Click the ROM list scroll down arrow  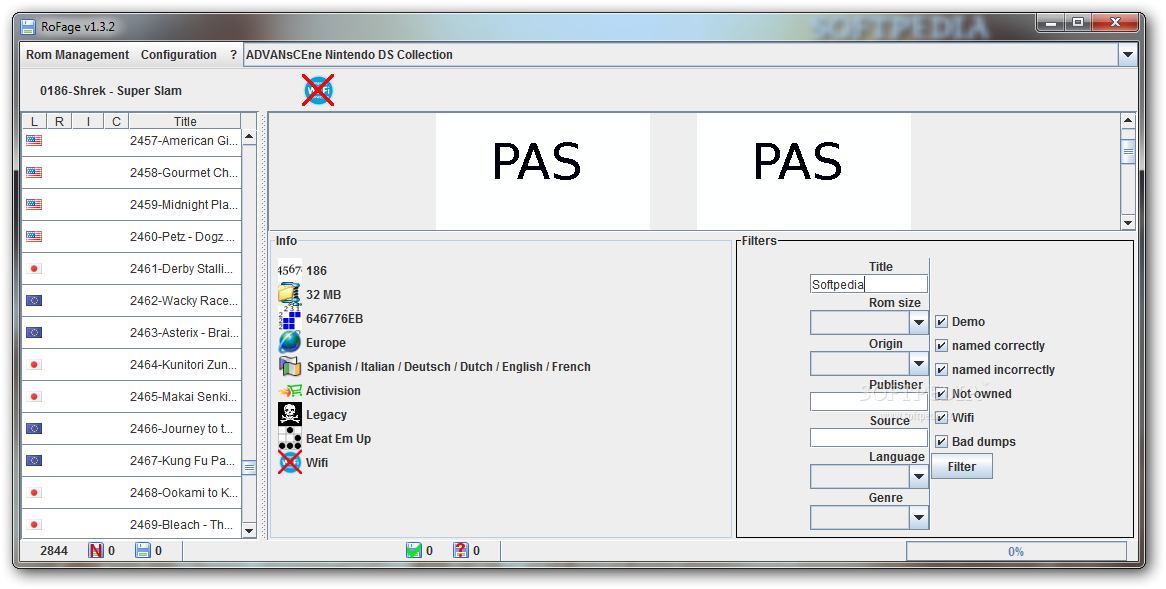(x=249, y=530)
